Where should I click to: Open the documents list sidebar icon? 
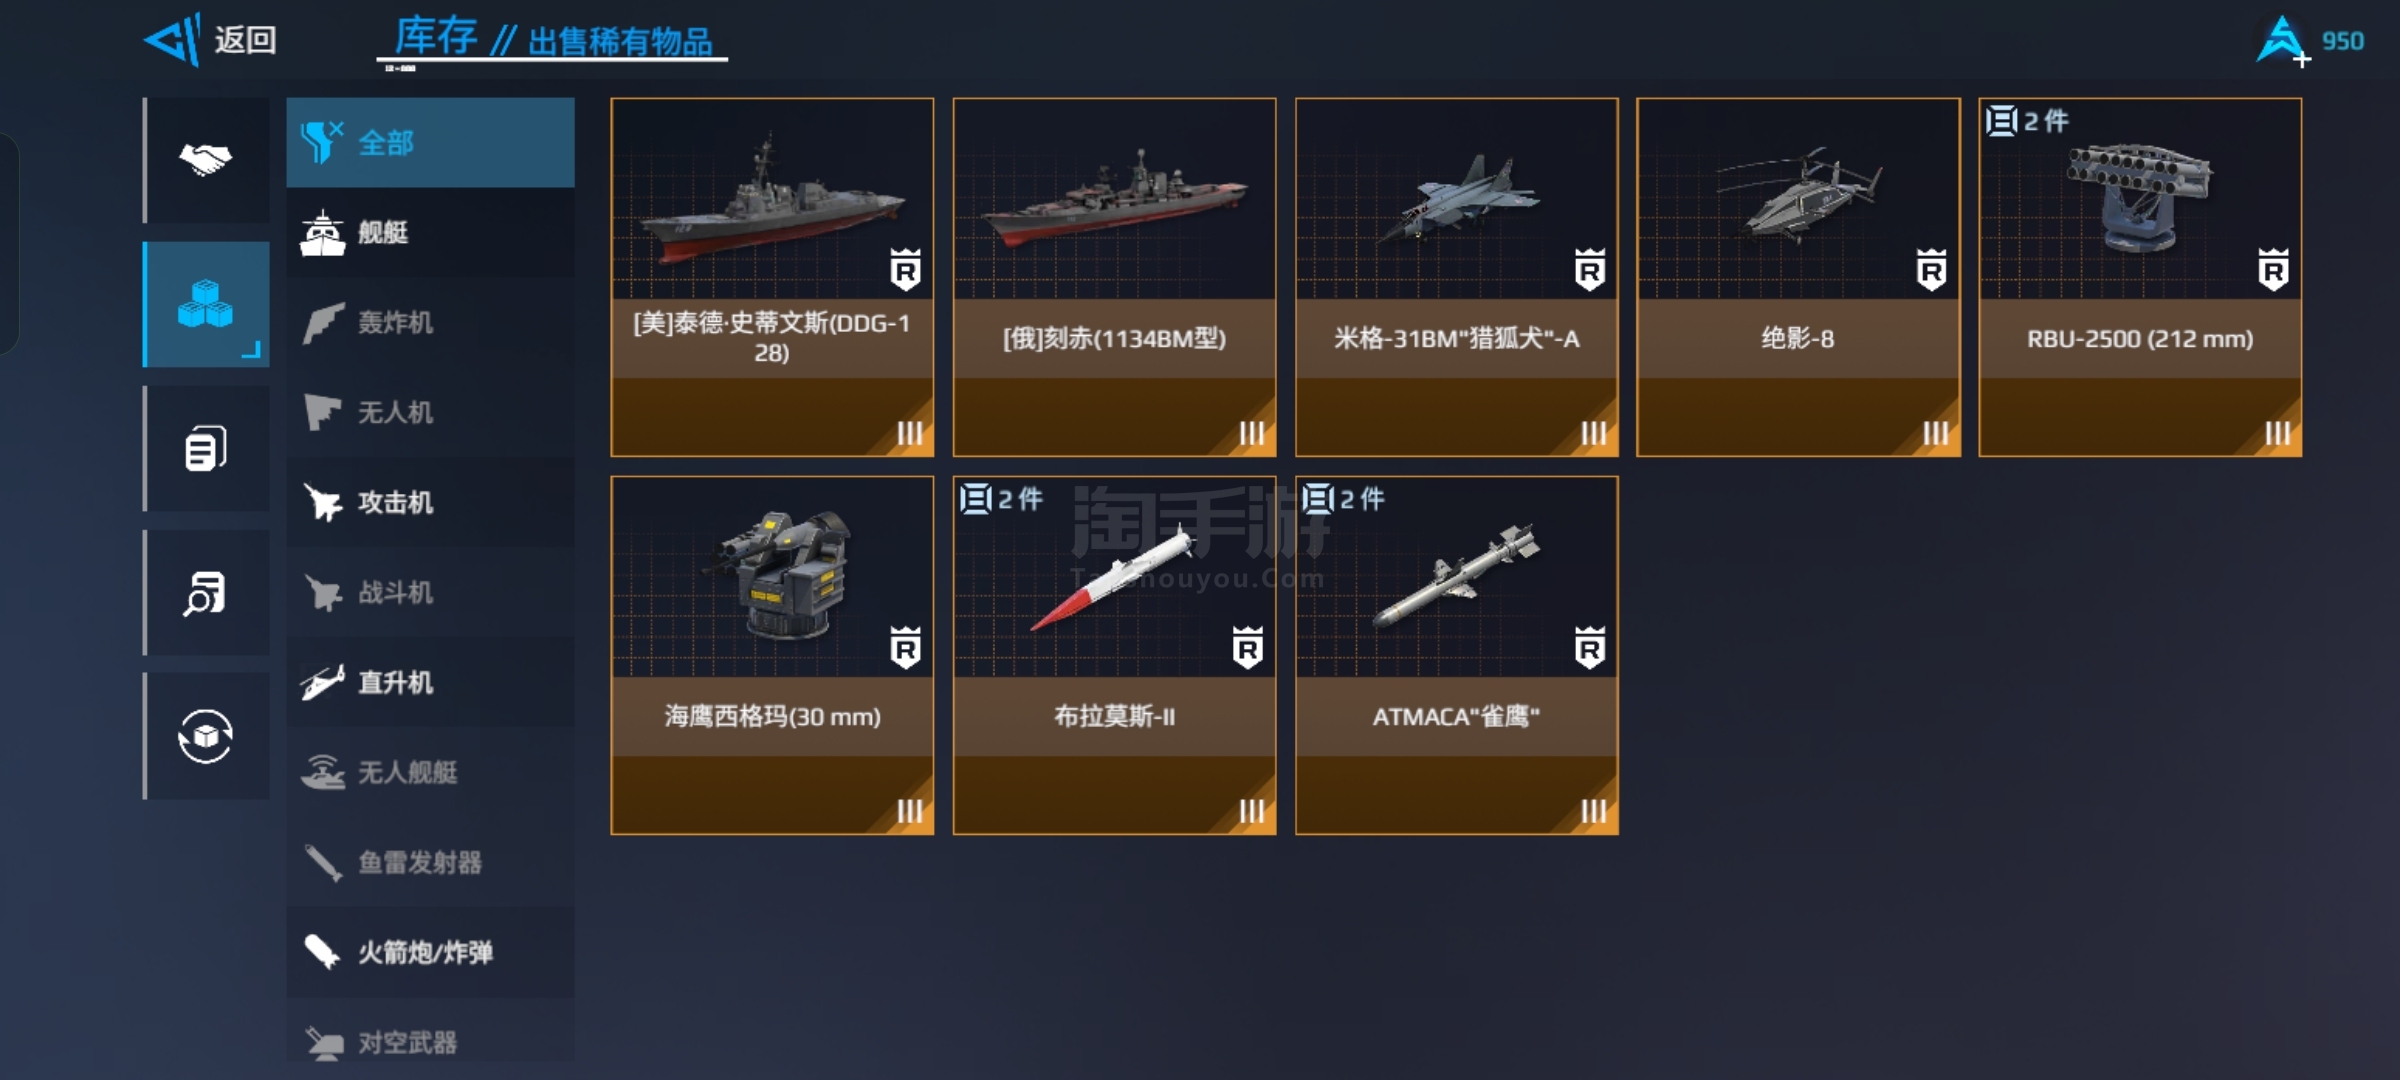[x=206, y=448]
